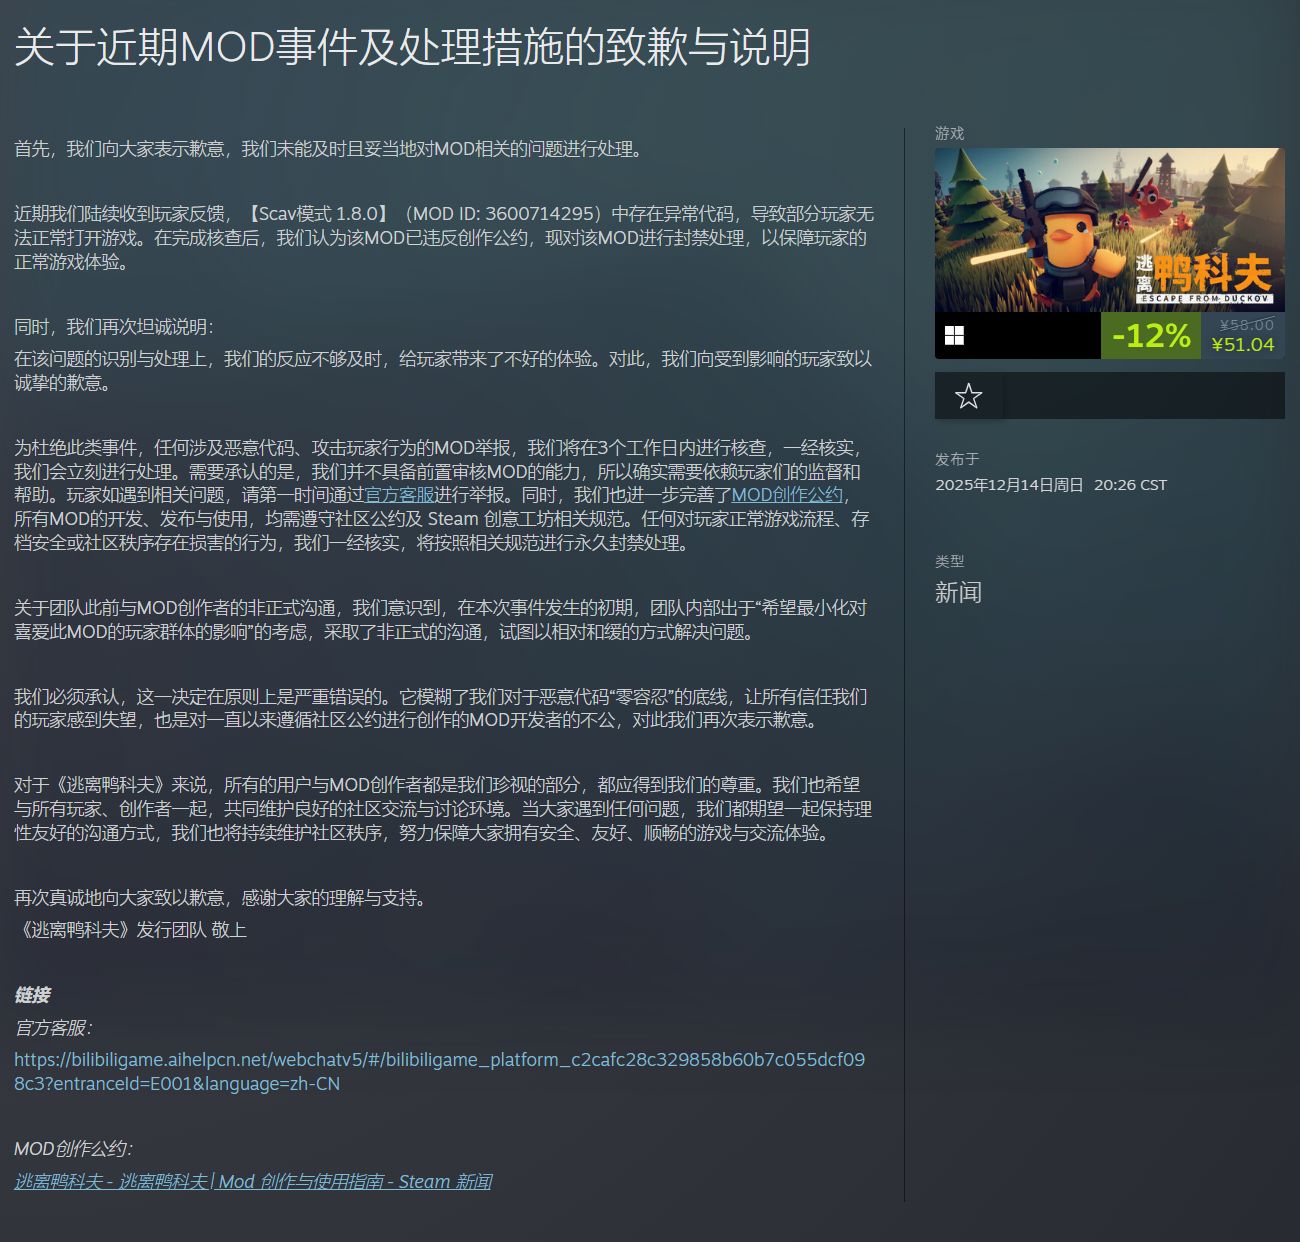Image resolution: width=1300 pixels, height=1242 pixels.
Task: Click the announcement title 关于近期MOD事件及处理措施的致歉与说明
Action: (412, 47)
